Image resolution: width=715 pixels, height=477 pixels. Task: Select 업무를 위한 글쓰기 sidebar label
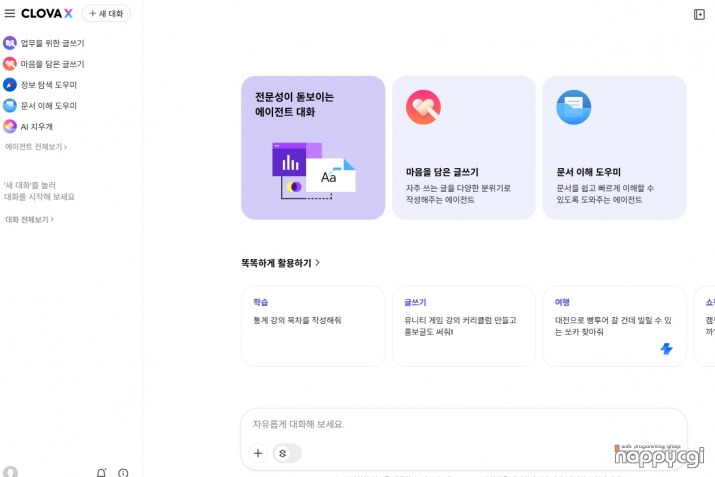(52, 43)
